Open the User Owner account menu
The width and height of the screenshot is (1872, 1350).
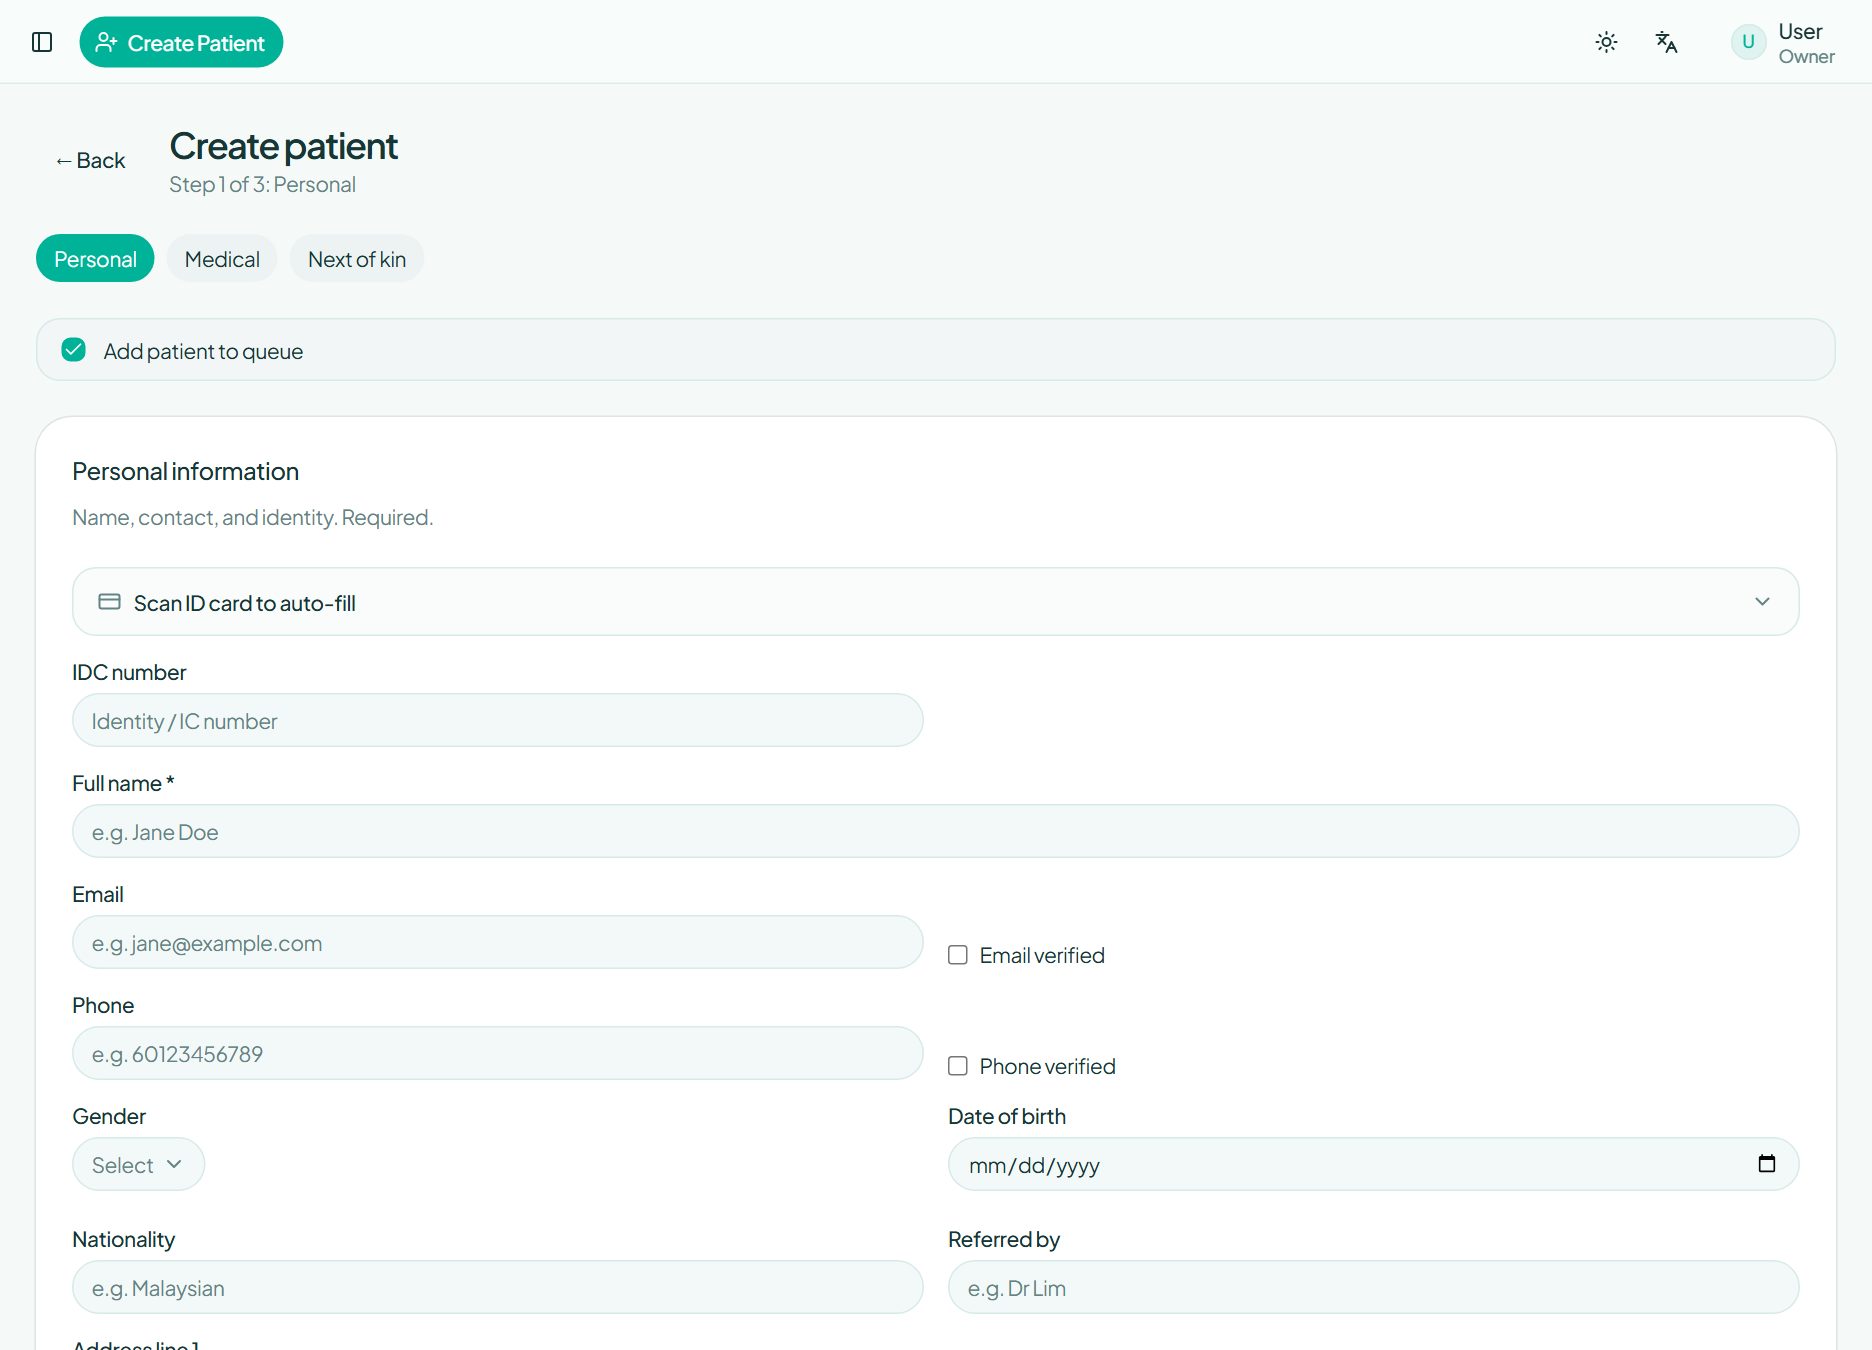[1783, 43]
